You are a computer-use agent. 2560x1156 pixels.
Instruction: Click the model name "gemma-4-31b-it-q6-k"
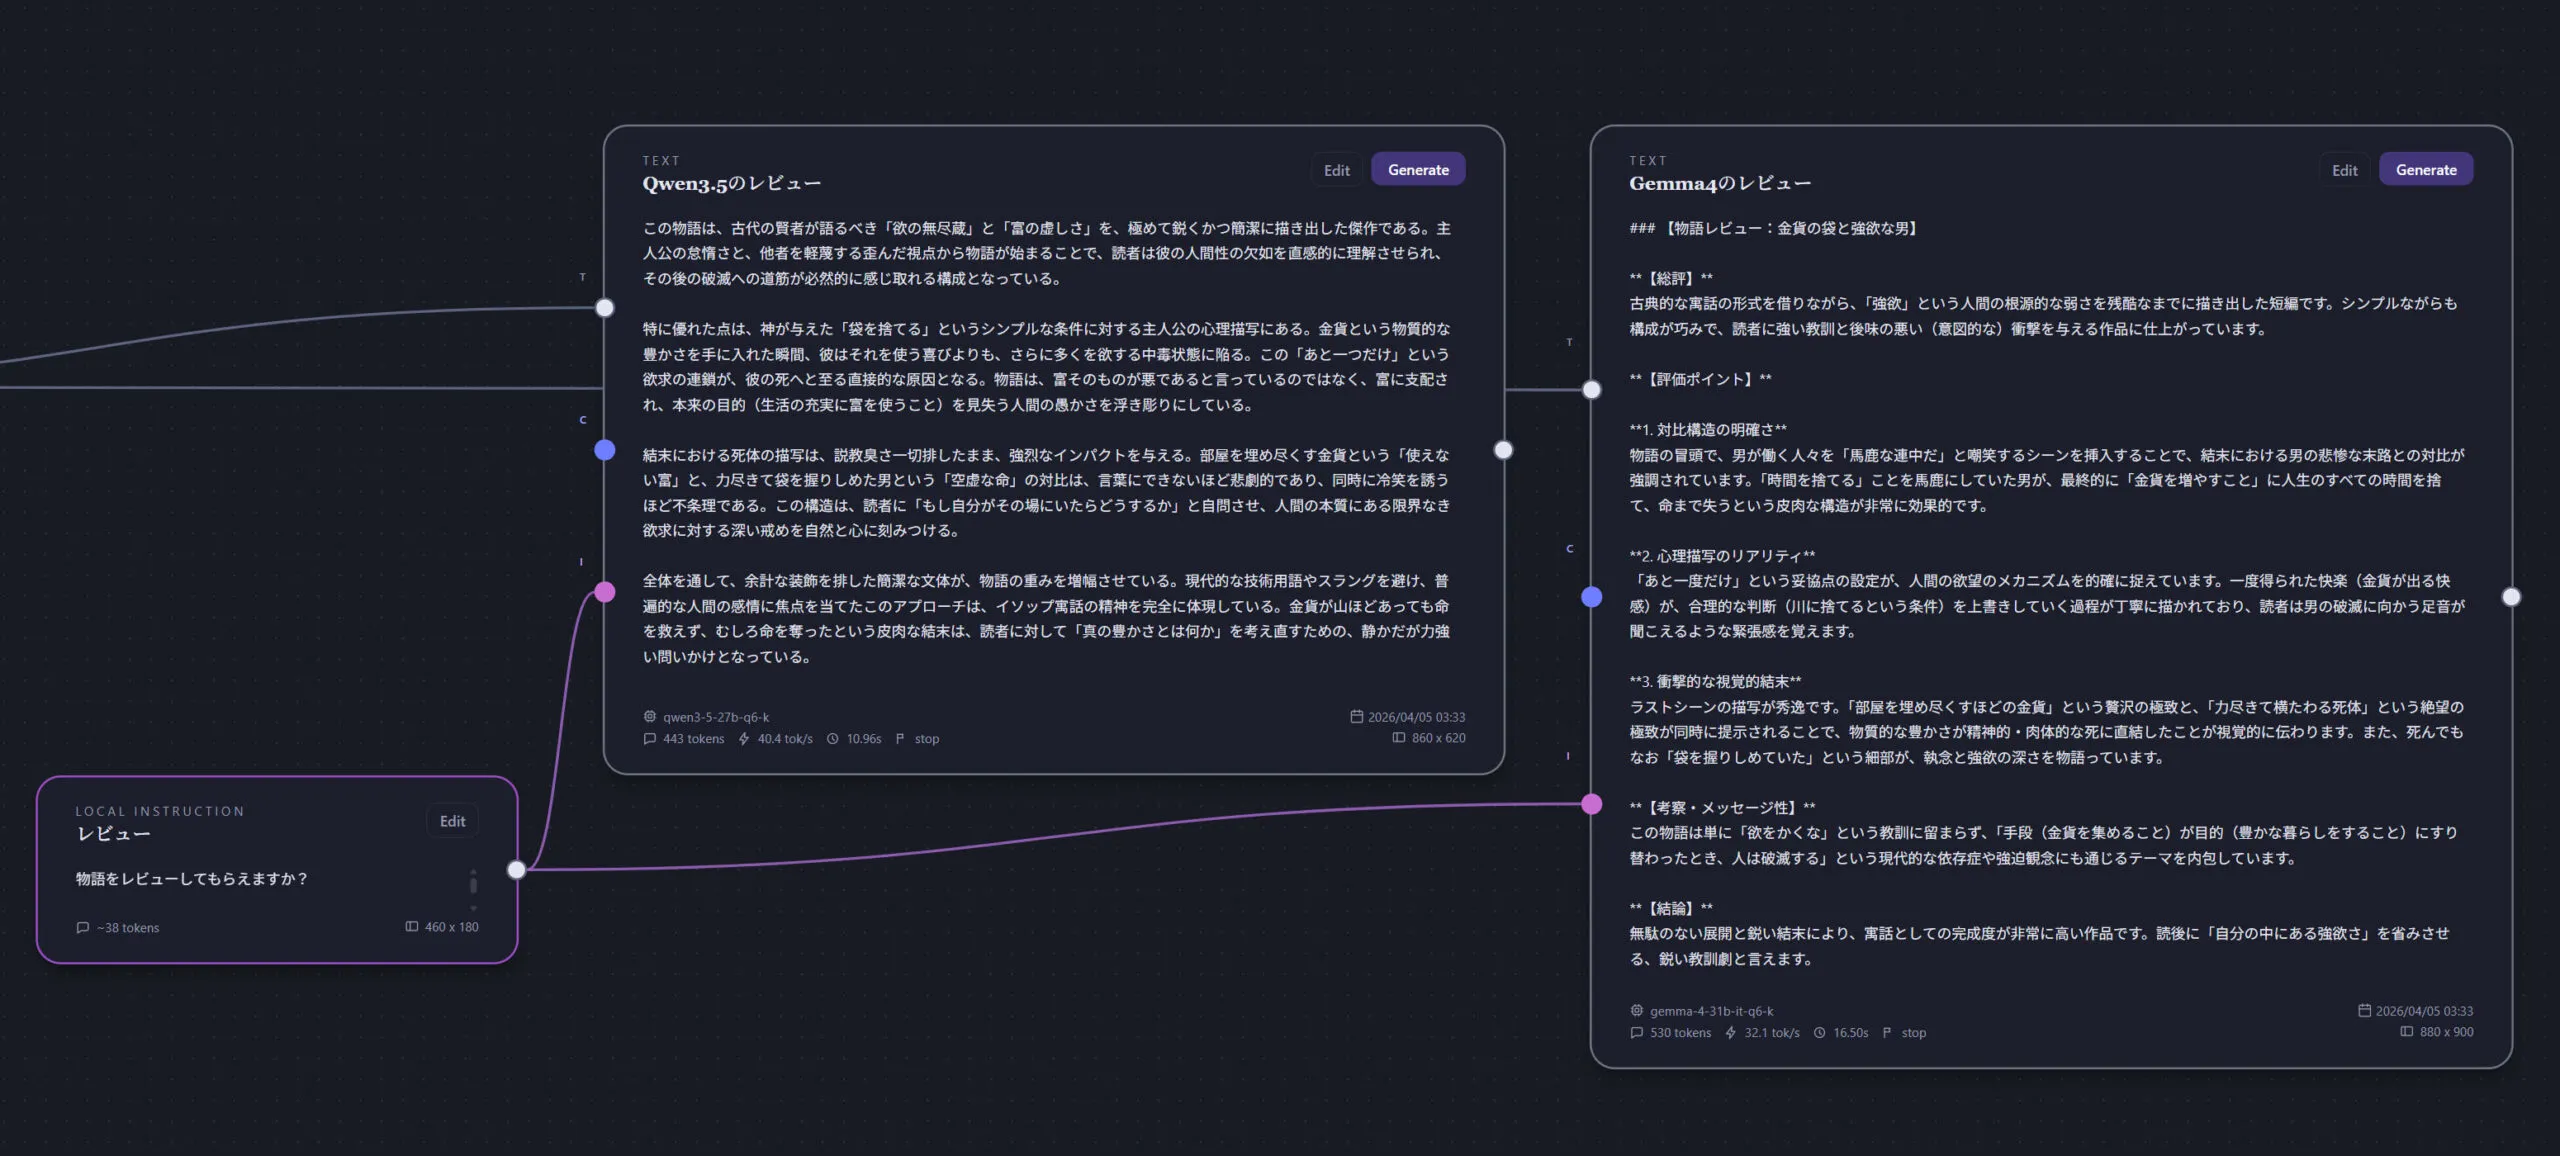pos(1712,1011)
